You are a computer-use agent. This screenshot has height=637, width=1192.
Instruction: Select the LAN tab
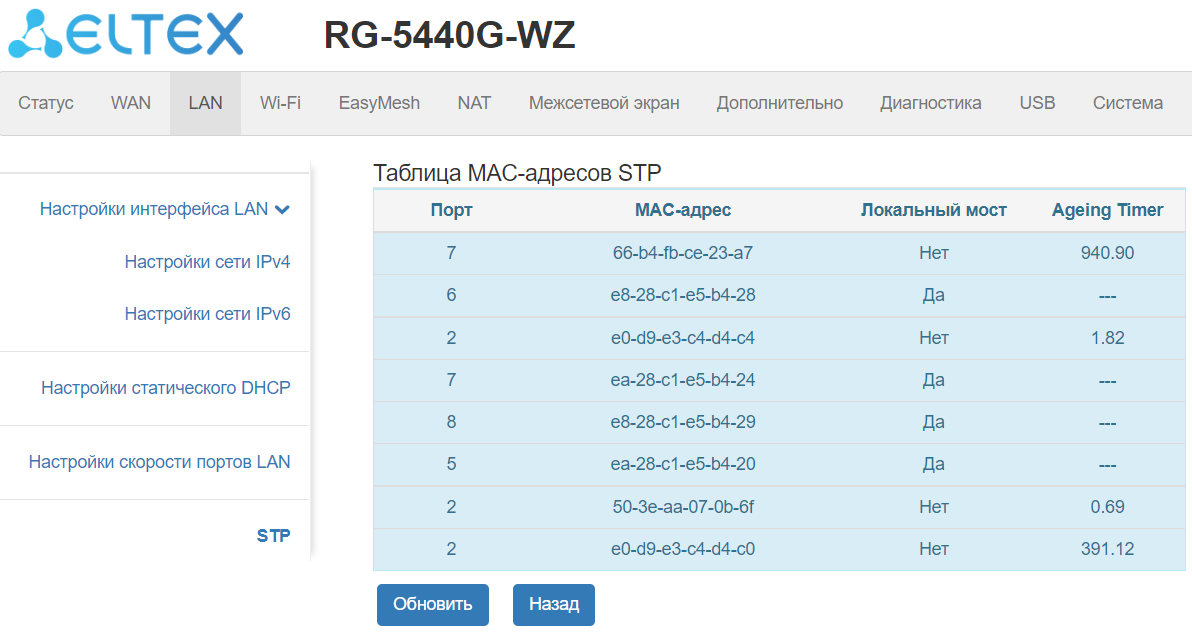[205, 103]
